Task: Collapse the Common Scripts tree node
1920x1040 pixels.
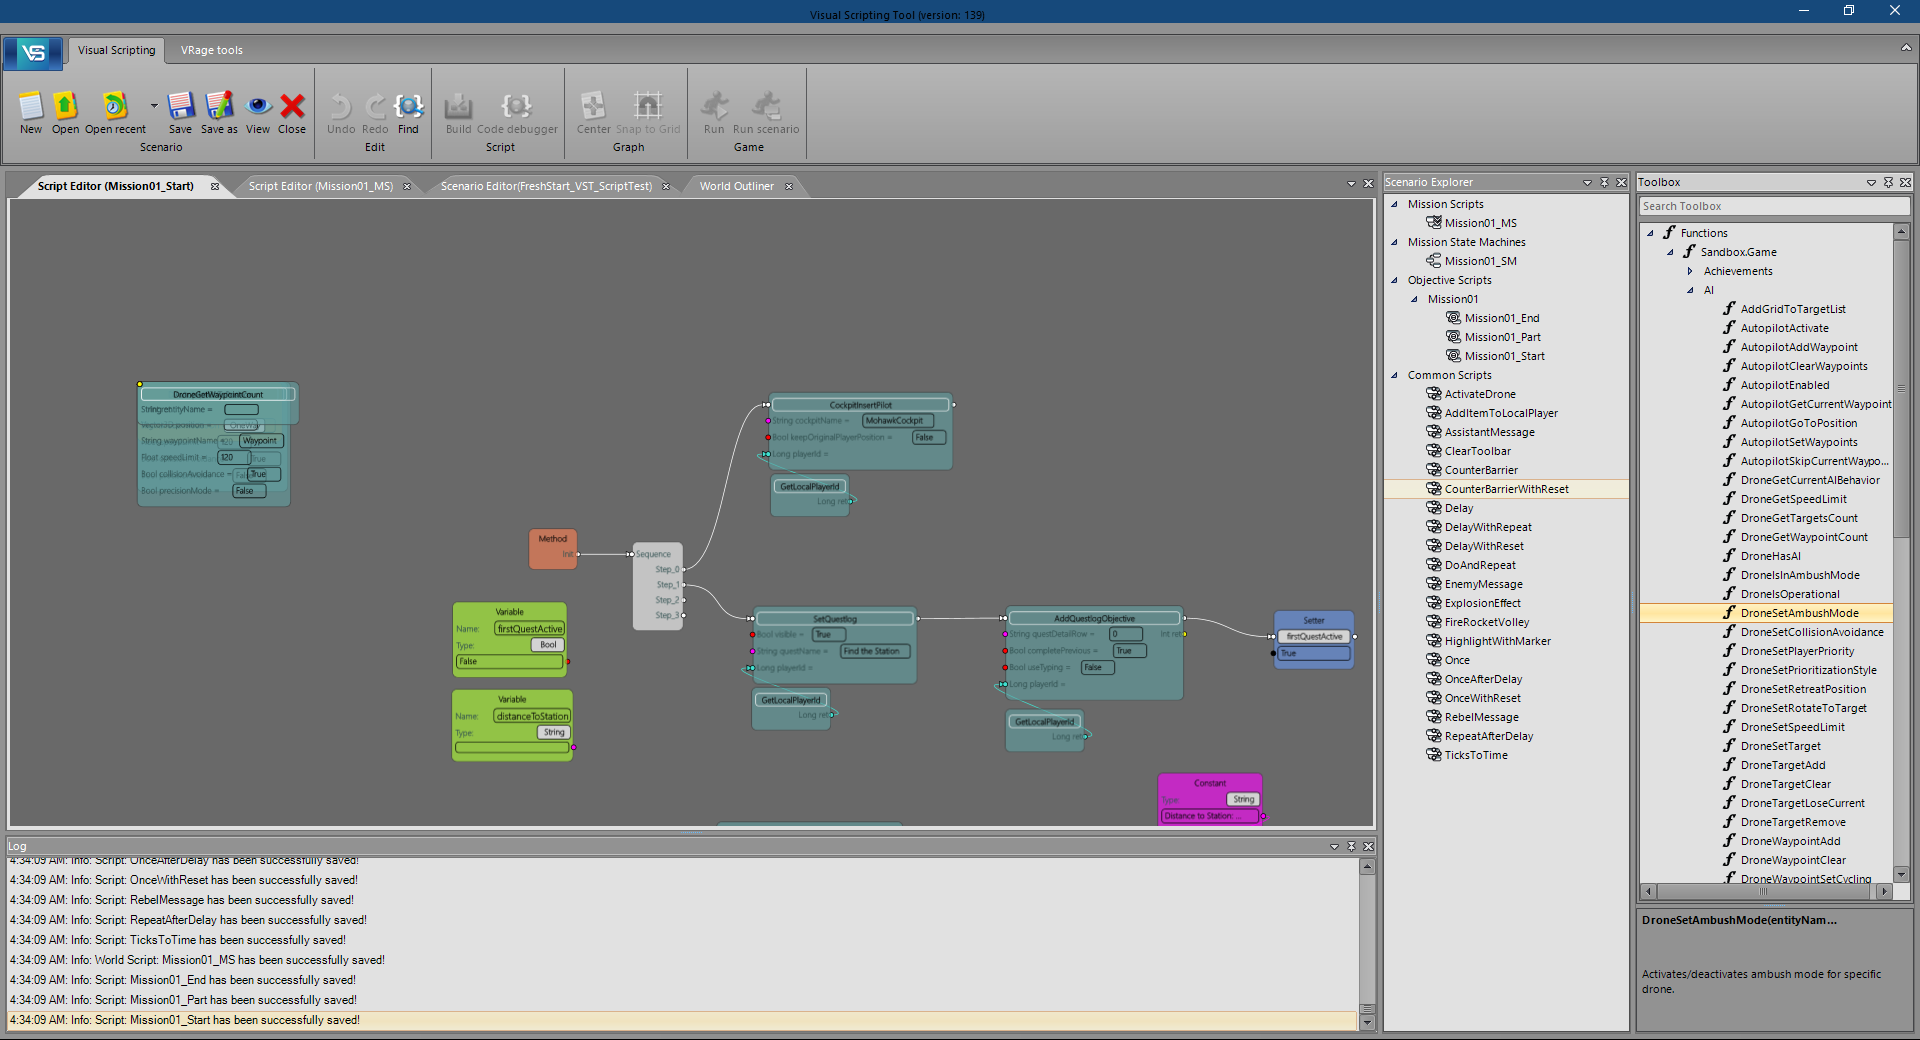Action: (x=1395, y=375)
